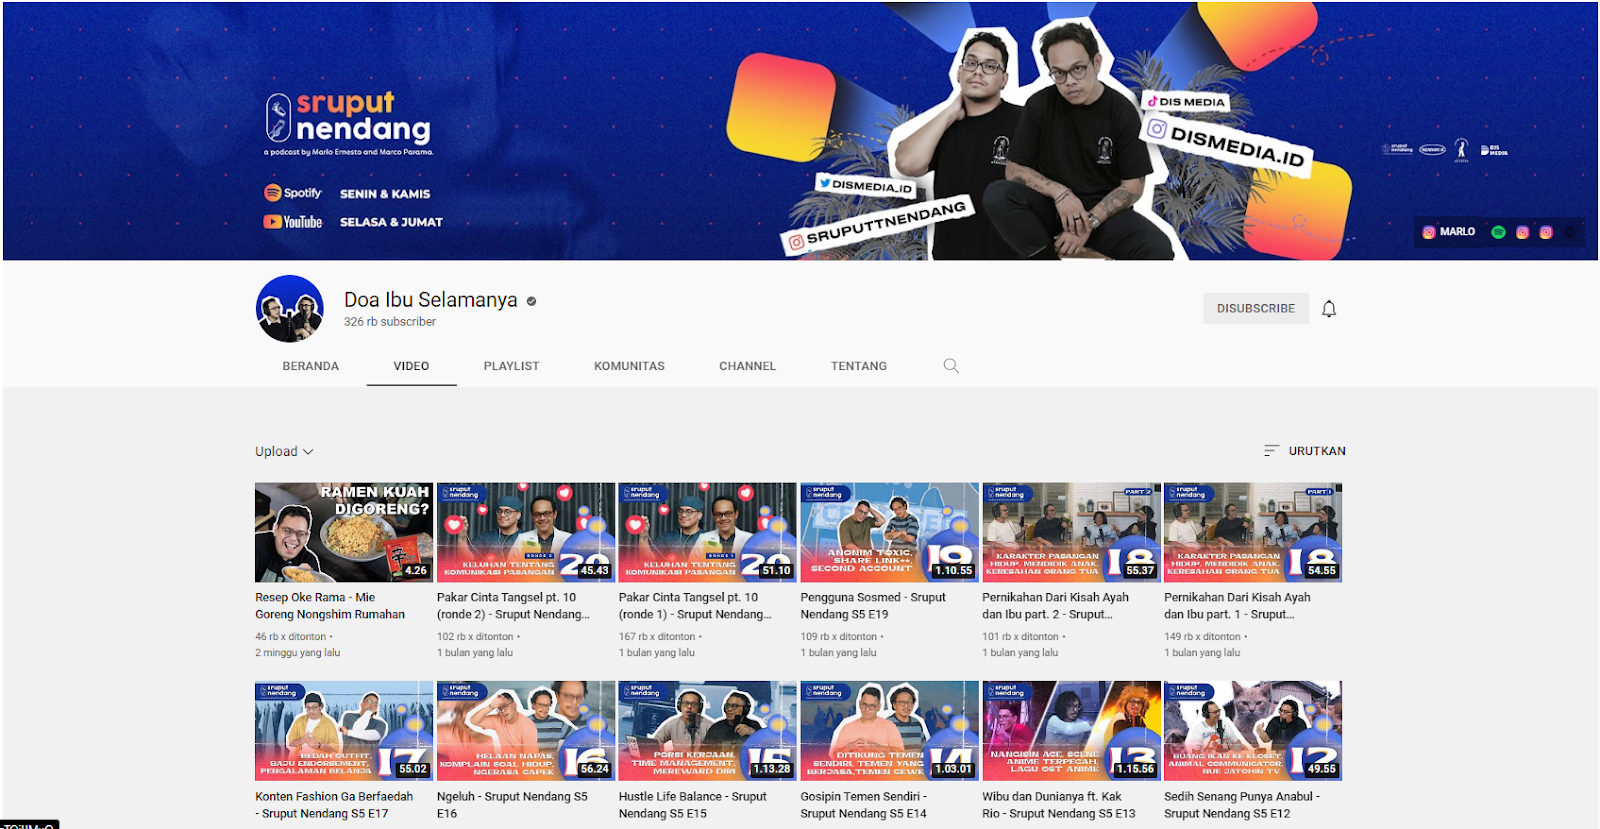The image size is (1600, 829).
Task: Open the Gosipin Temen Sendiri S5 E14 title
Action: [864, 805]
